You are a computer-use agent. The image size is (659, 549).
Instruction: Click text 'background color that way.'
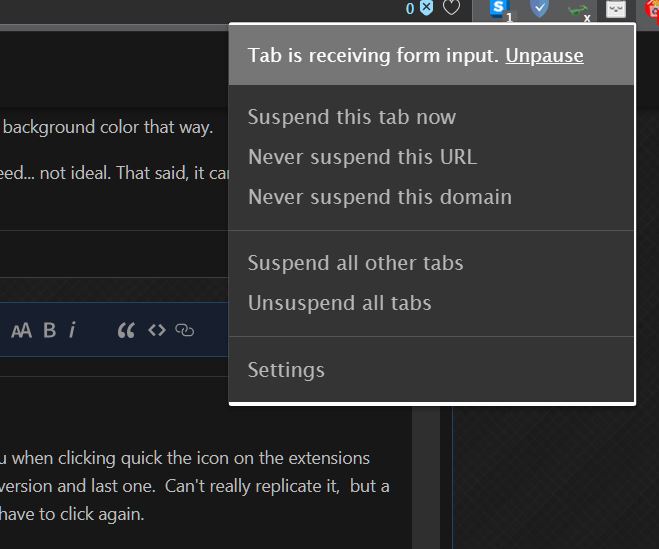[108, 127]
